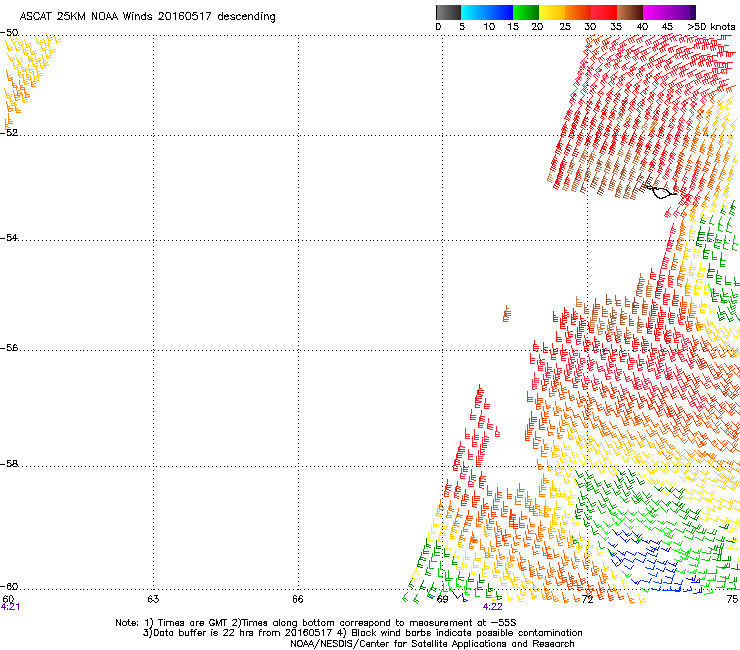
Task: Click the gray 0-5 knots legend swatch
Action: click(x=448, y=12)
